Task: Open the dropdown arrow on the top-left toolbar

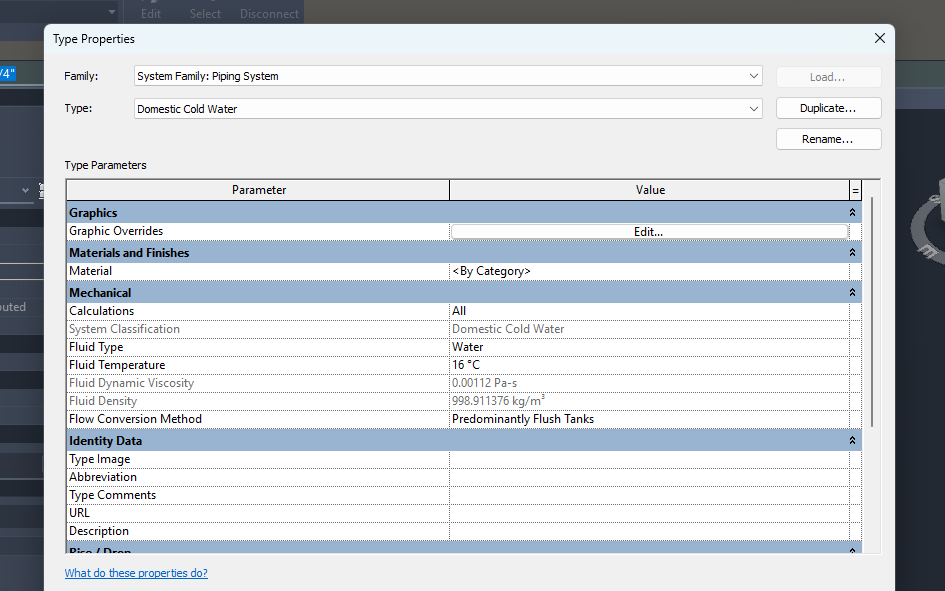Action: point(111,12)
